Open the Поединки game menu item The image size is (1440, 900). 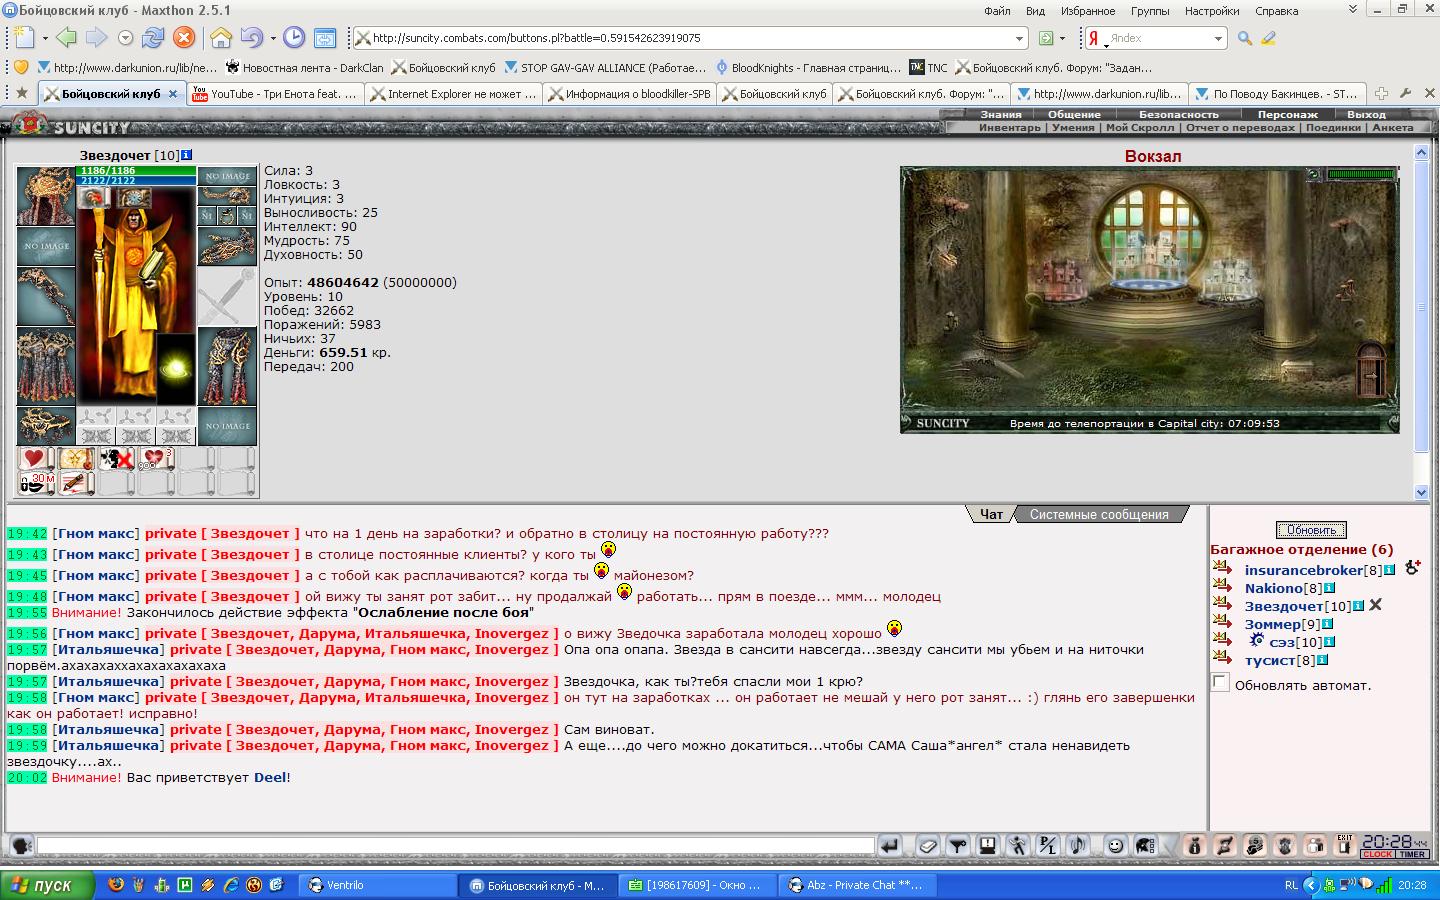[x=1332, y=128]
